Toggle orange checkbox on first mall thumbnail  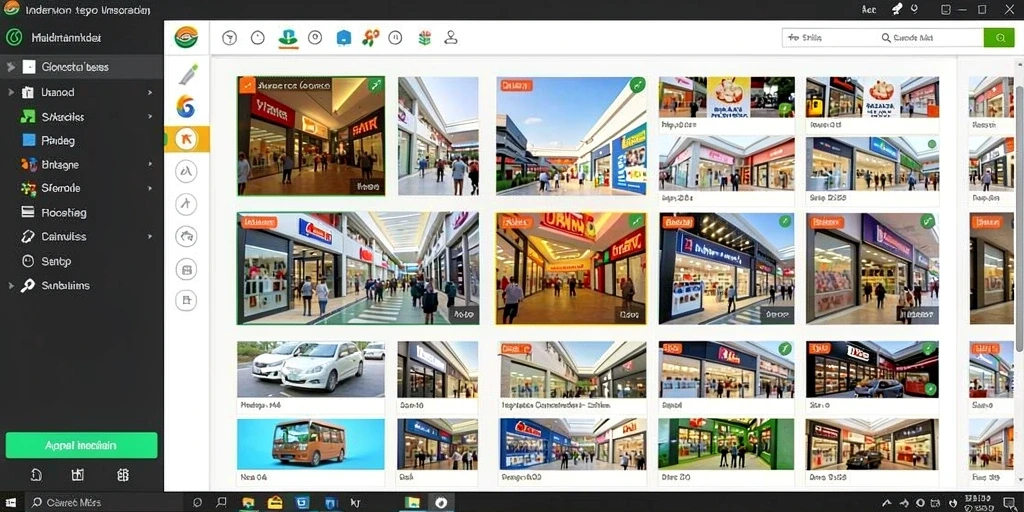point(246,85)
